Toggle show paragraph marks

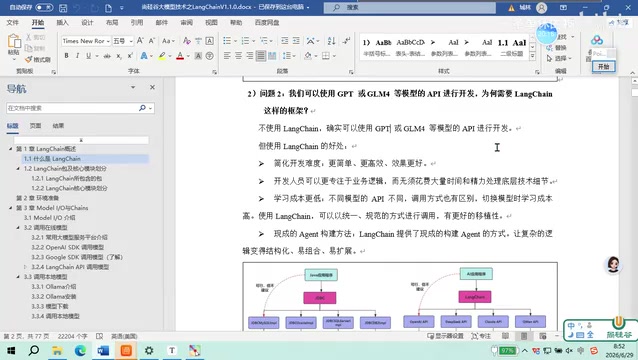coord(346,41)
